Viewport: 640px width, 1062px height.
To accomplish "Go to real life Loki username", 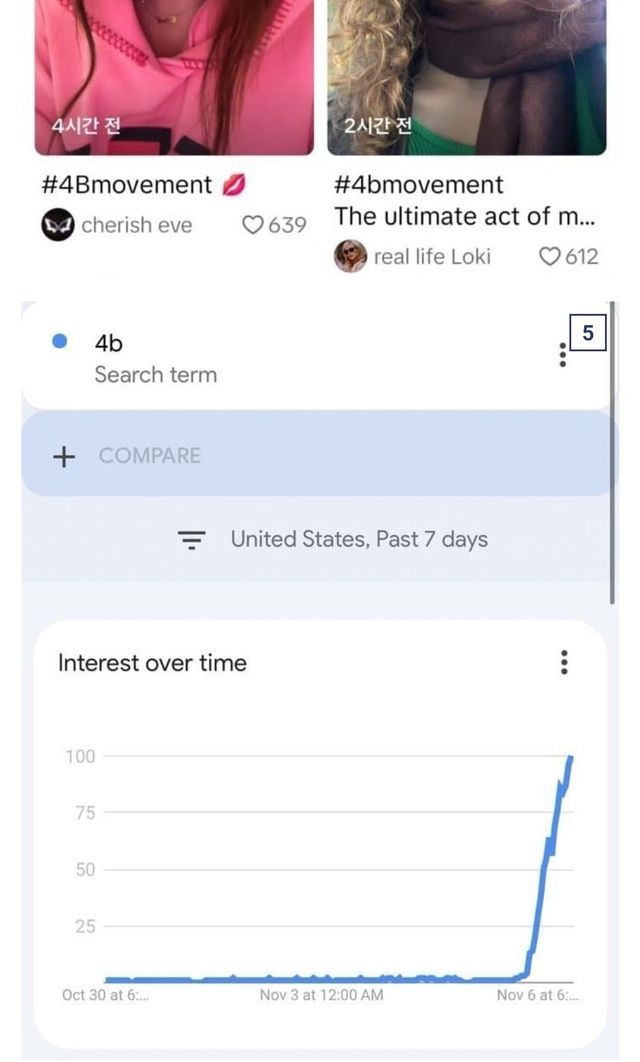I will (x=432, y=257).
